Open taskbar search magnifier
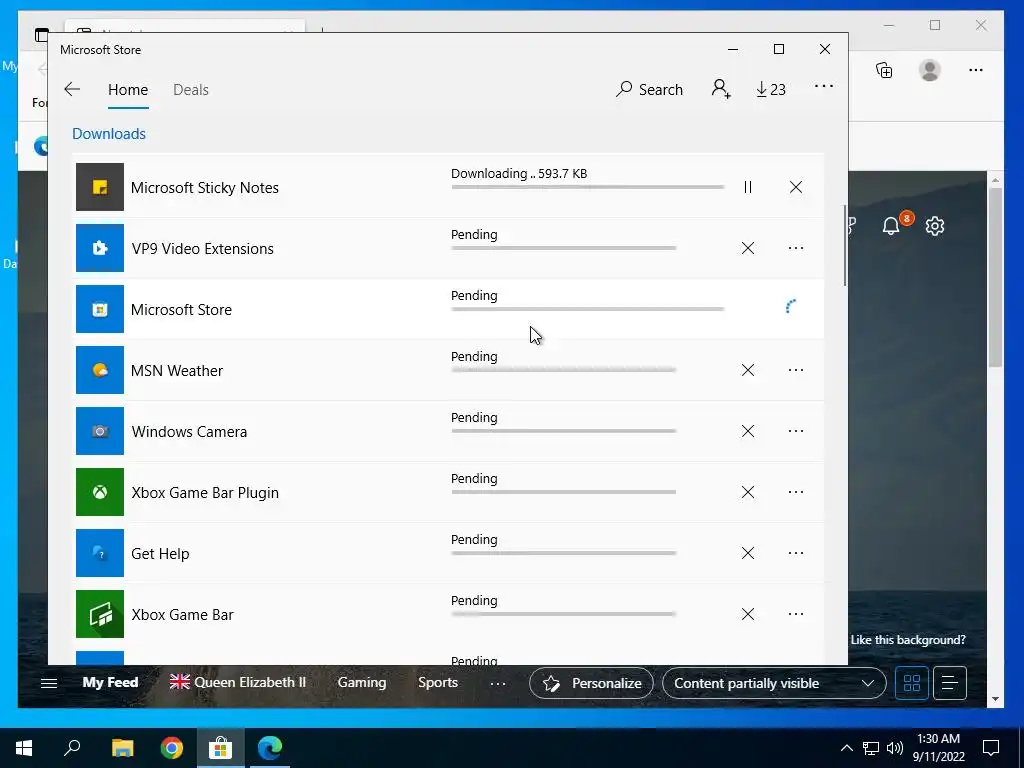 [x=72, y=748]
